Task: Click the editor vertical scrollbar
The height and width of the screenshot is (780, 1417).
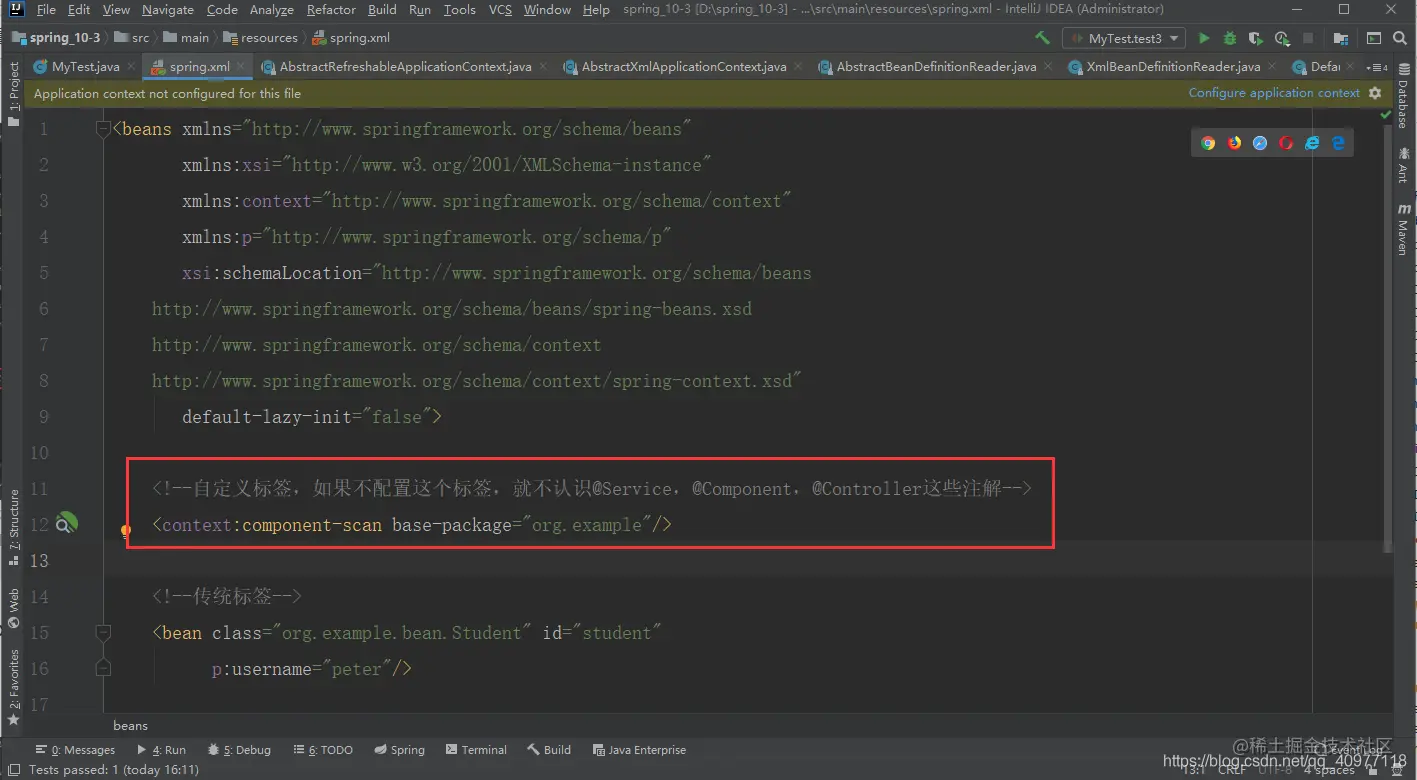Action: pos(1387,338)
